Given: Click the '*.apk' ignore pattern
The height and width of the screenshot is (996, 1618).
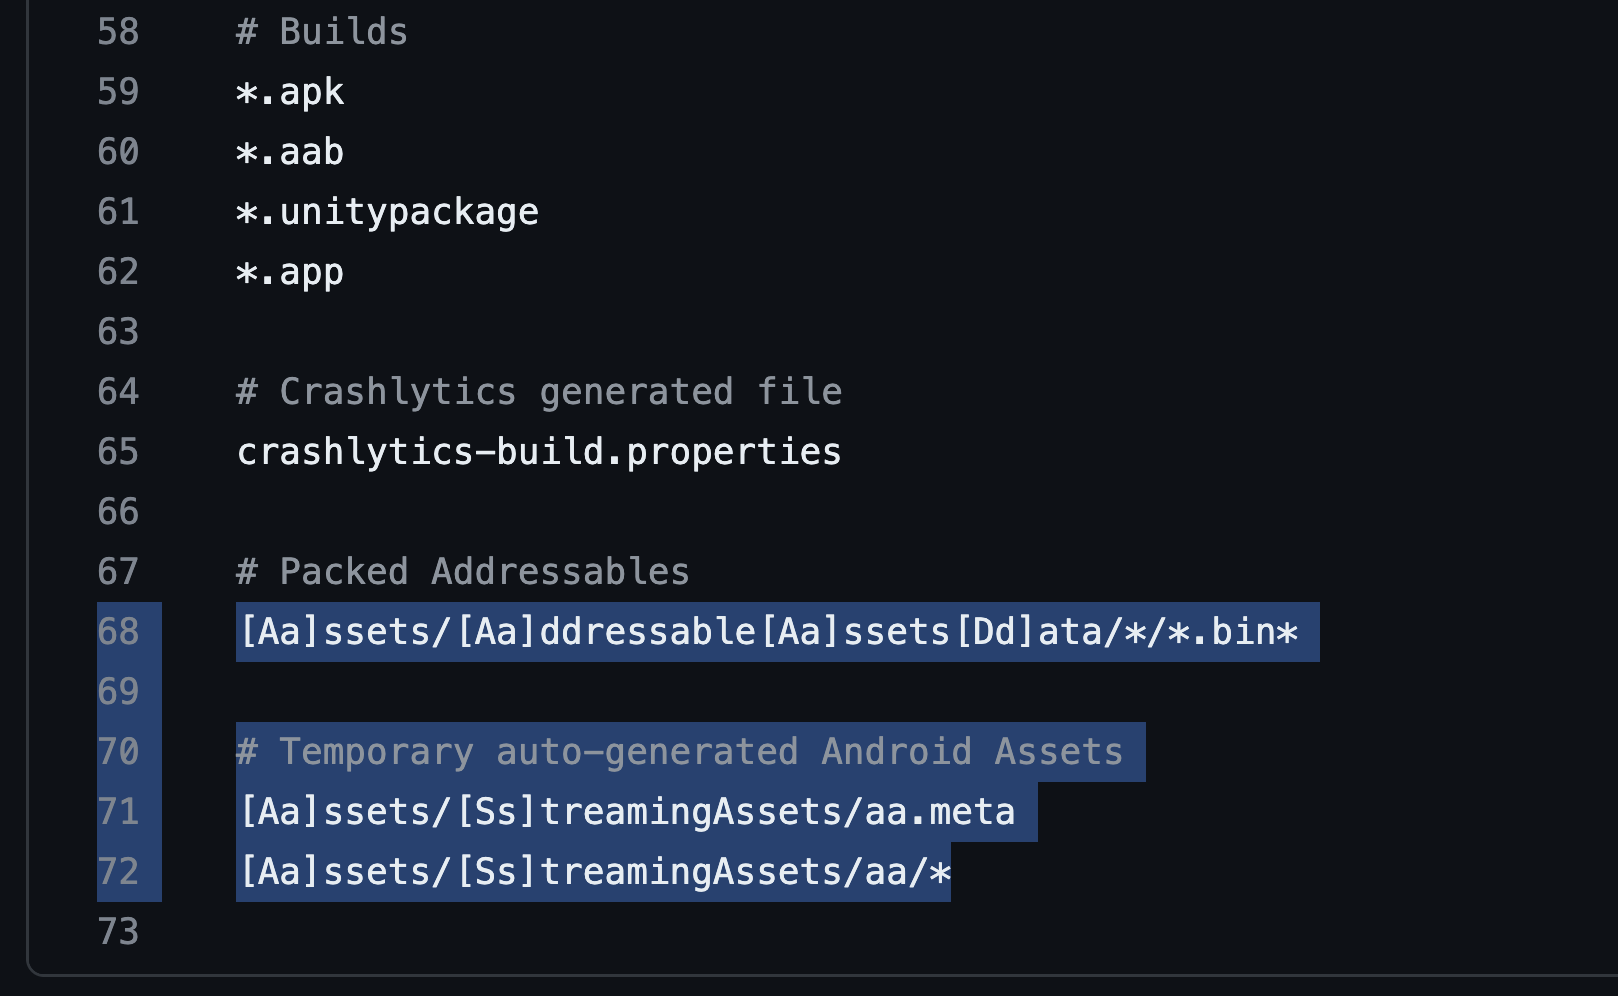Looking at the screenshot, I should click(x=290, y=92).
